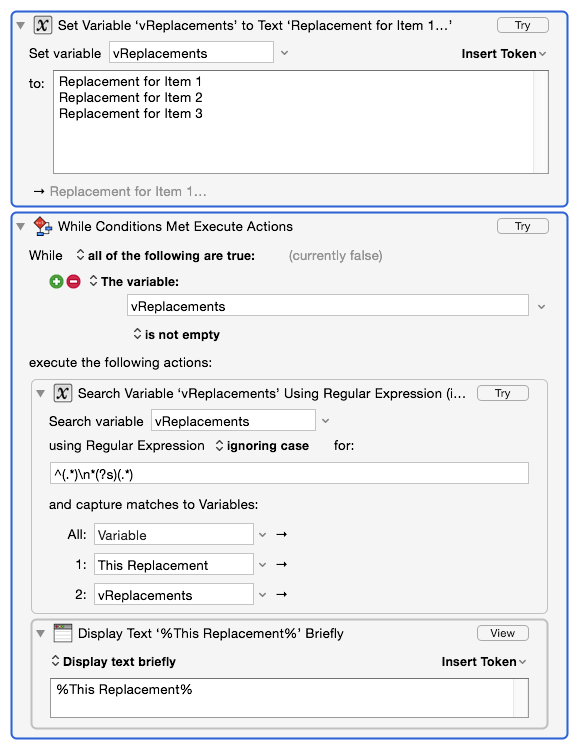The height and width of the screenshot is (753, 579).
Task: Click the Search Variable action's X icon
Action: [x=62, y=393]
